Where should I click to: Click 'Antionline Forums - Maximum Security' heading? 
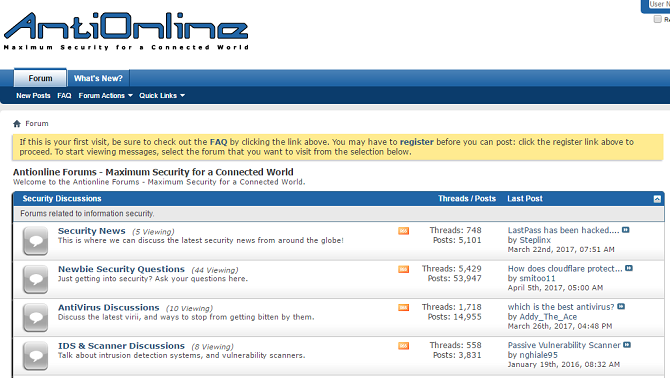(x=153, y=172)
